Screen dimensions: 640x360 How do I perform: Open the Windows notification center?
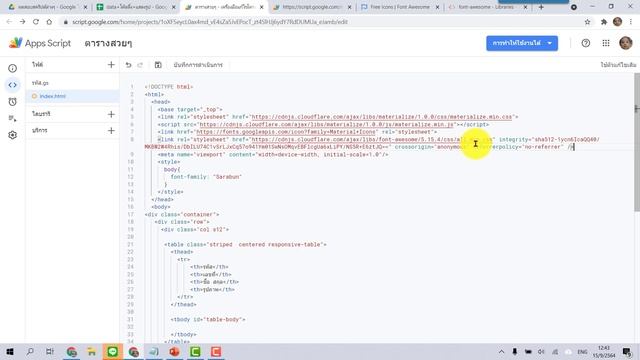627,351
